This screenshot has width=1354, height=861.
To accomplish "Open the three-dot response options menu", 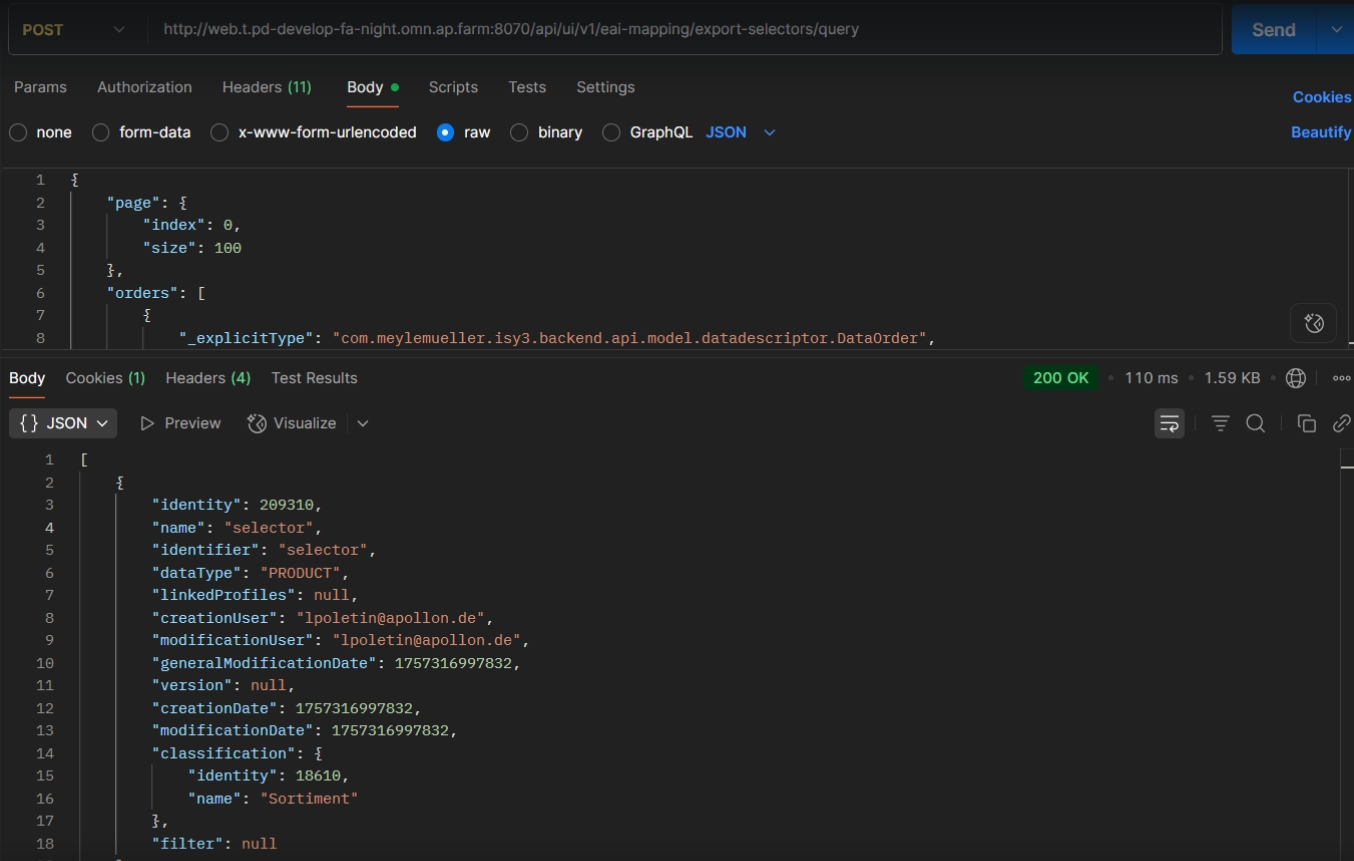I will (1341, 378).
